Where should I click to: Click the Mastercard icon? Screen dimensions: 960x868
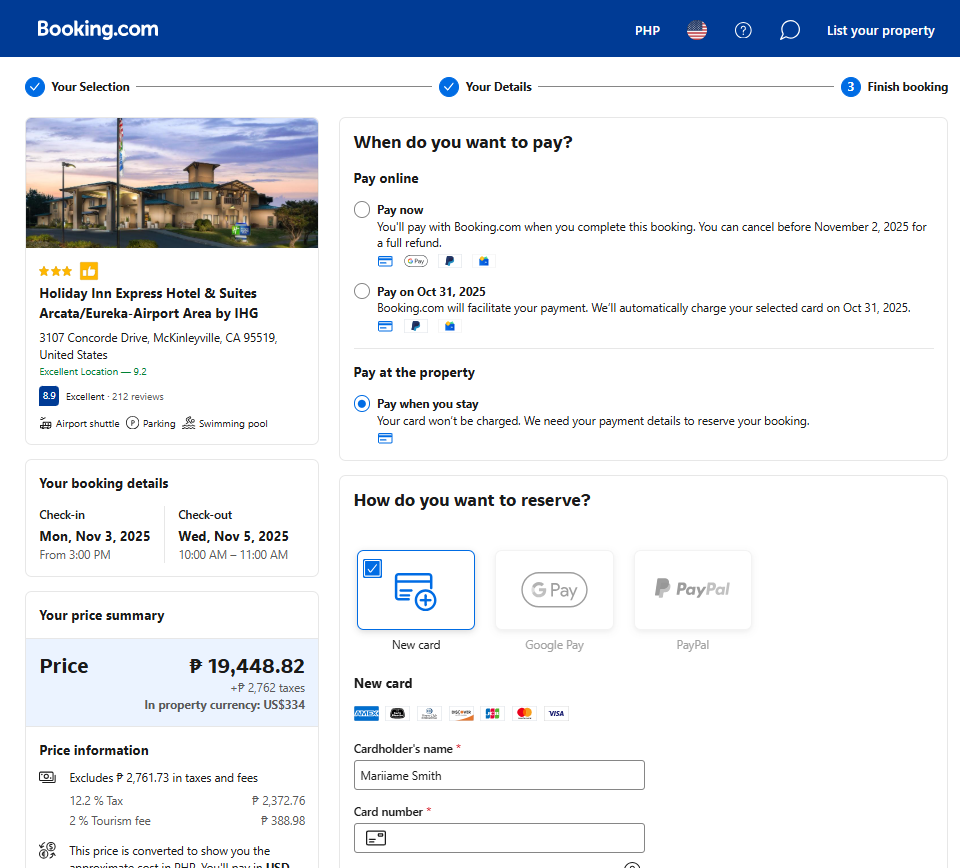pos(524,713)
